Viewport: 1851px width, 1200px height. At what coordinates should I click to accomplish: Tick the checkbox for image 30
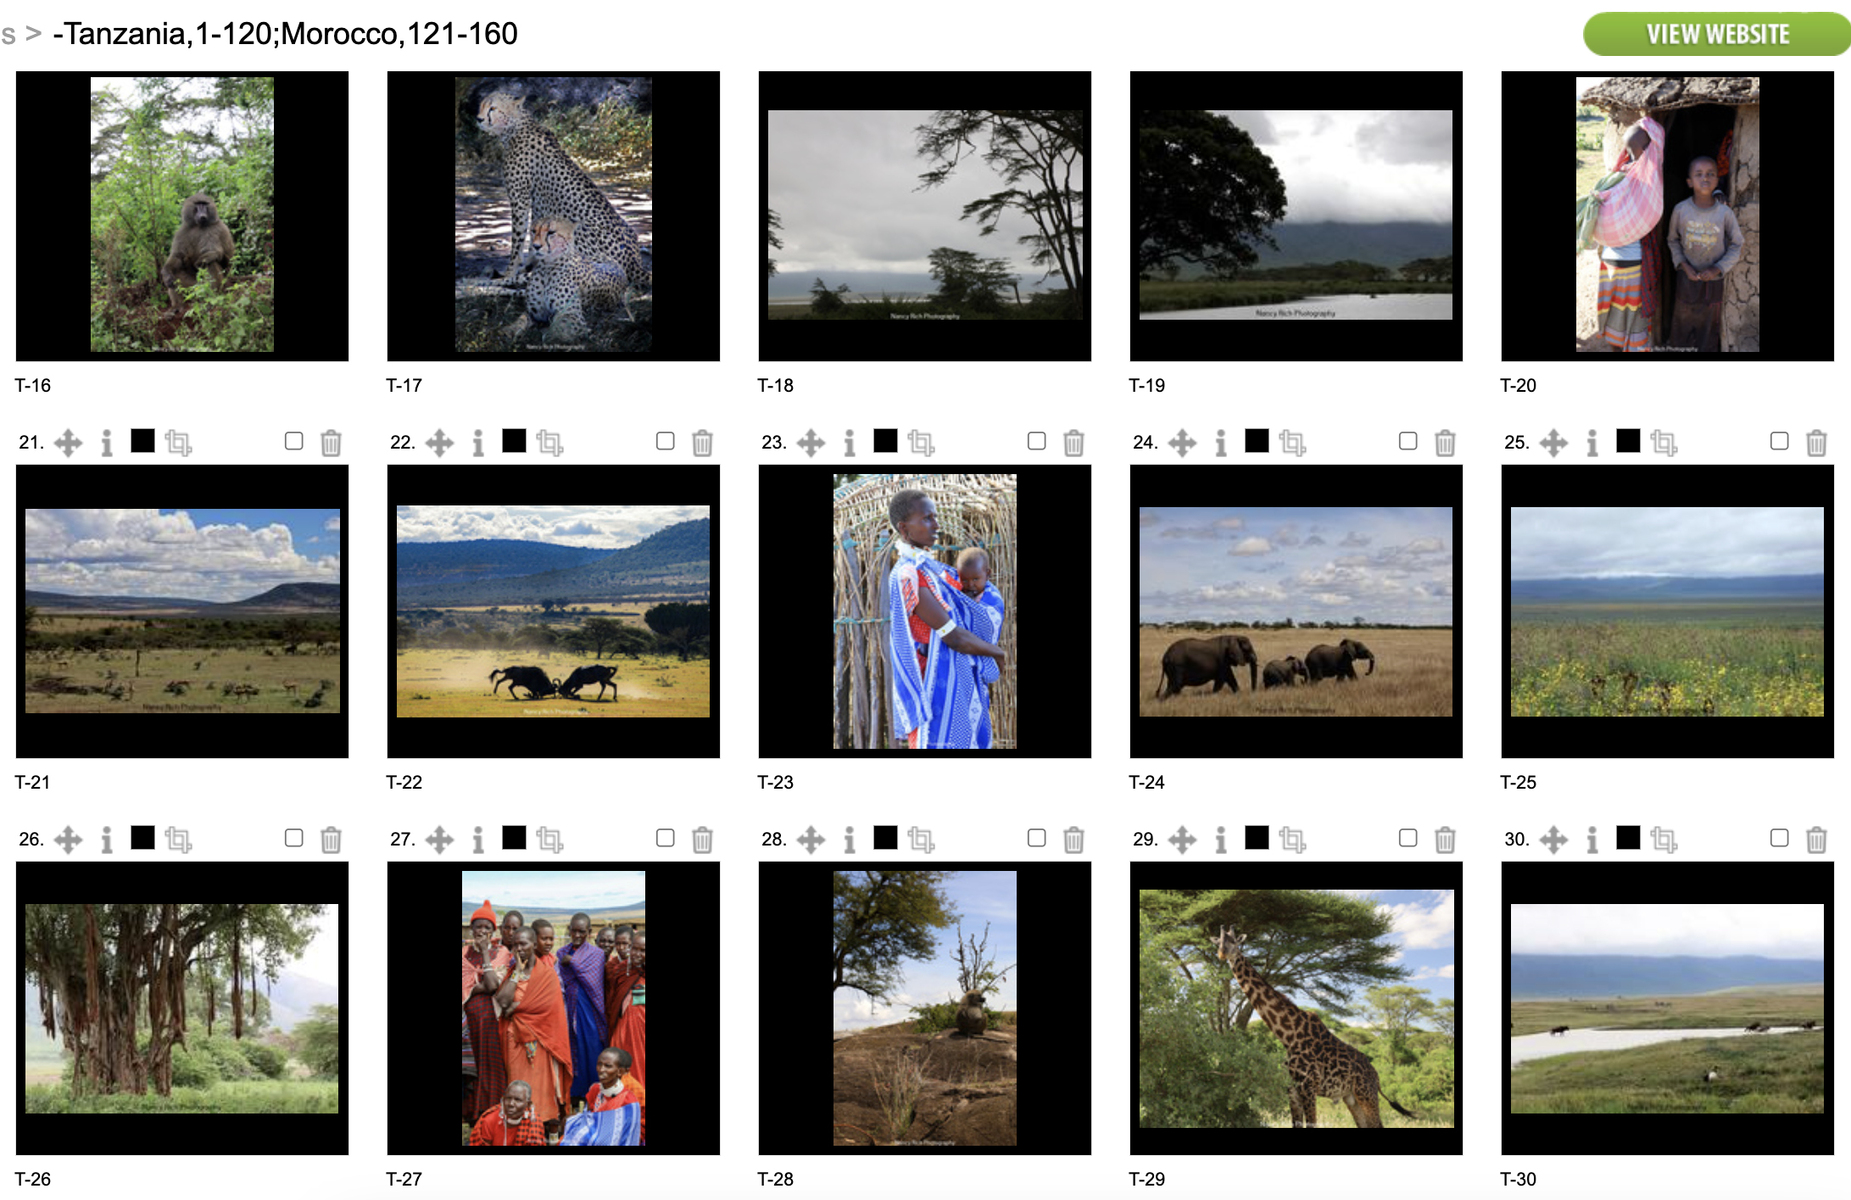[1779, 838]
